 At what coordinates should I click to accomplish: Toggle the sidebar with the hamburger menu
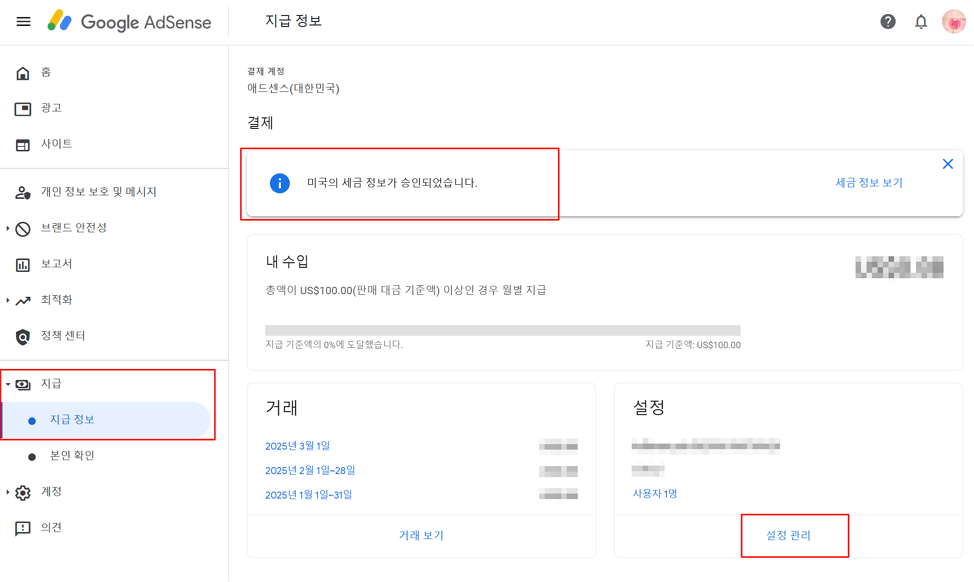coord(23,21)
